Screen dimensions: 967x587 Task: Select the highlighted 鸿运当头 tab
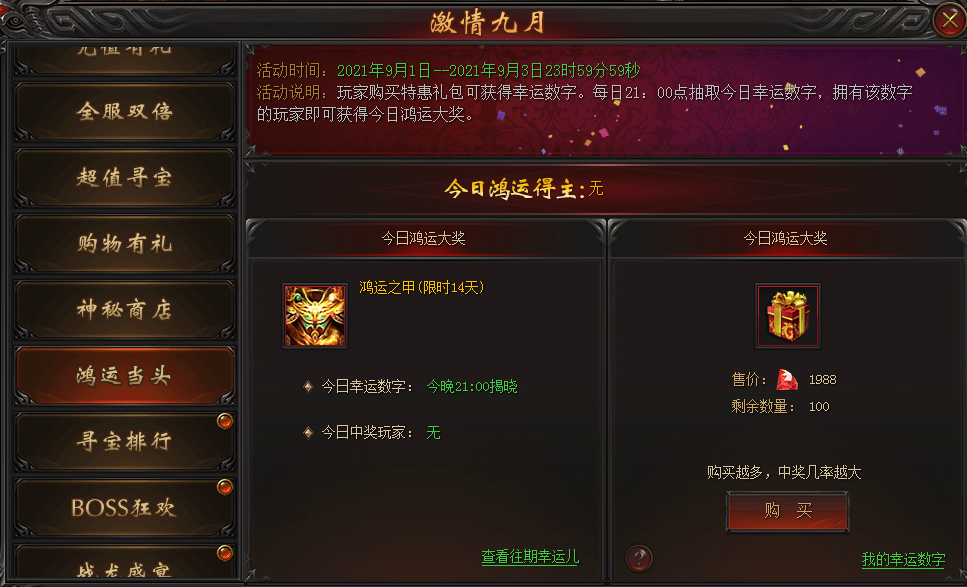125,376
